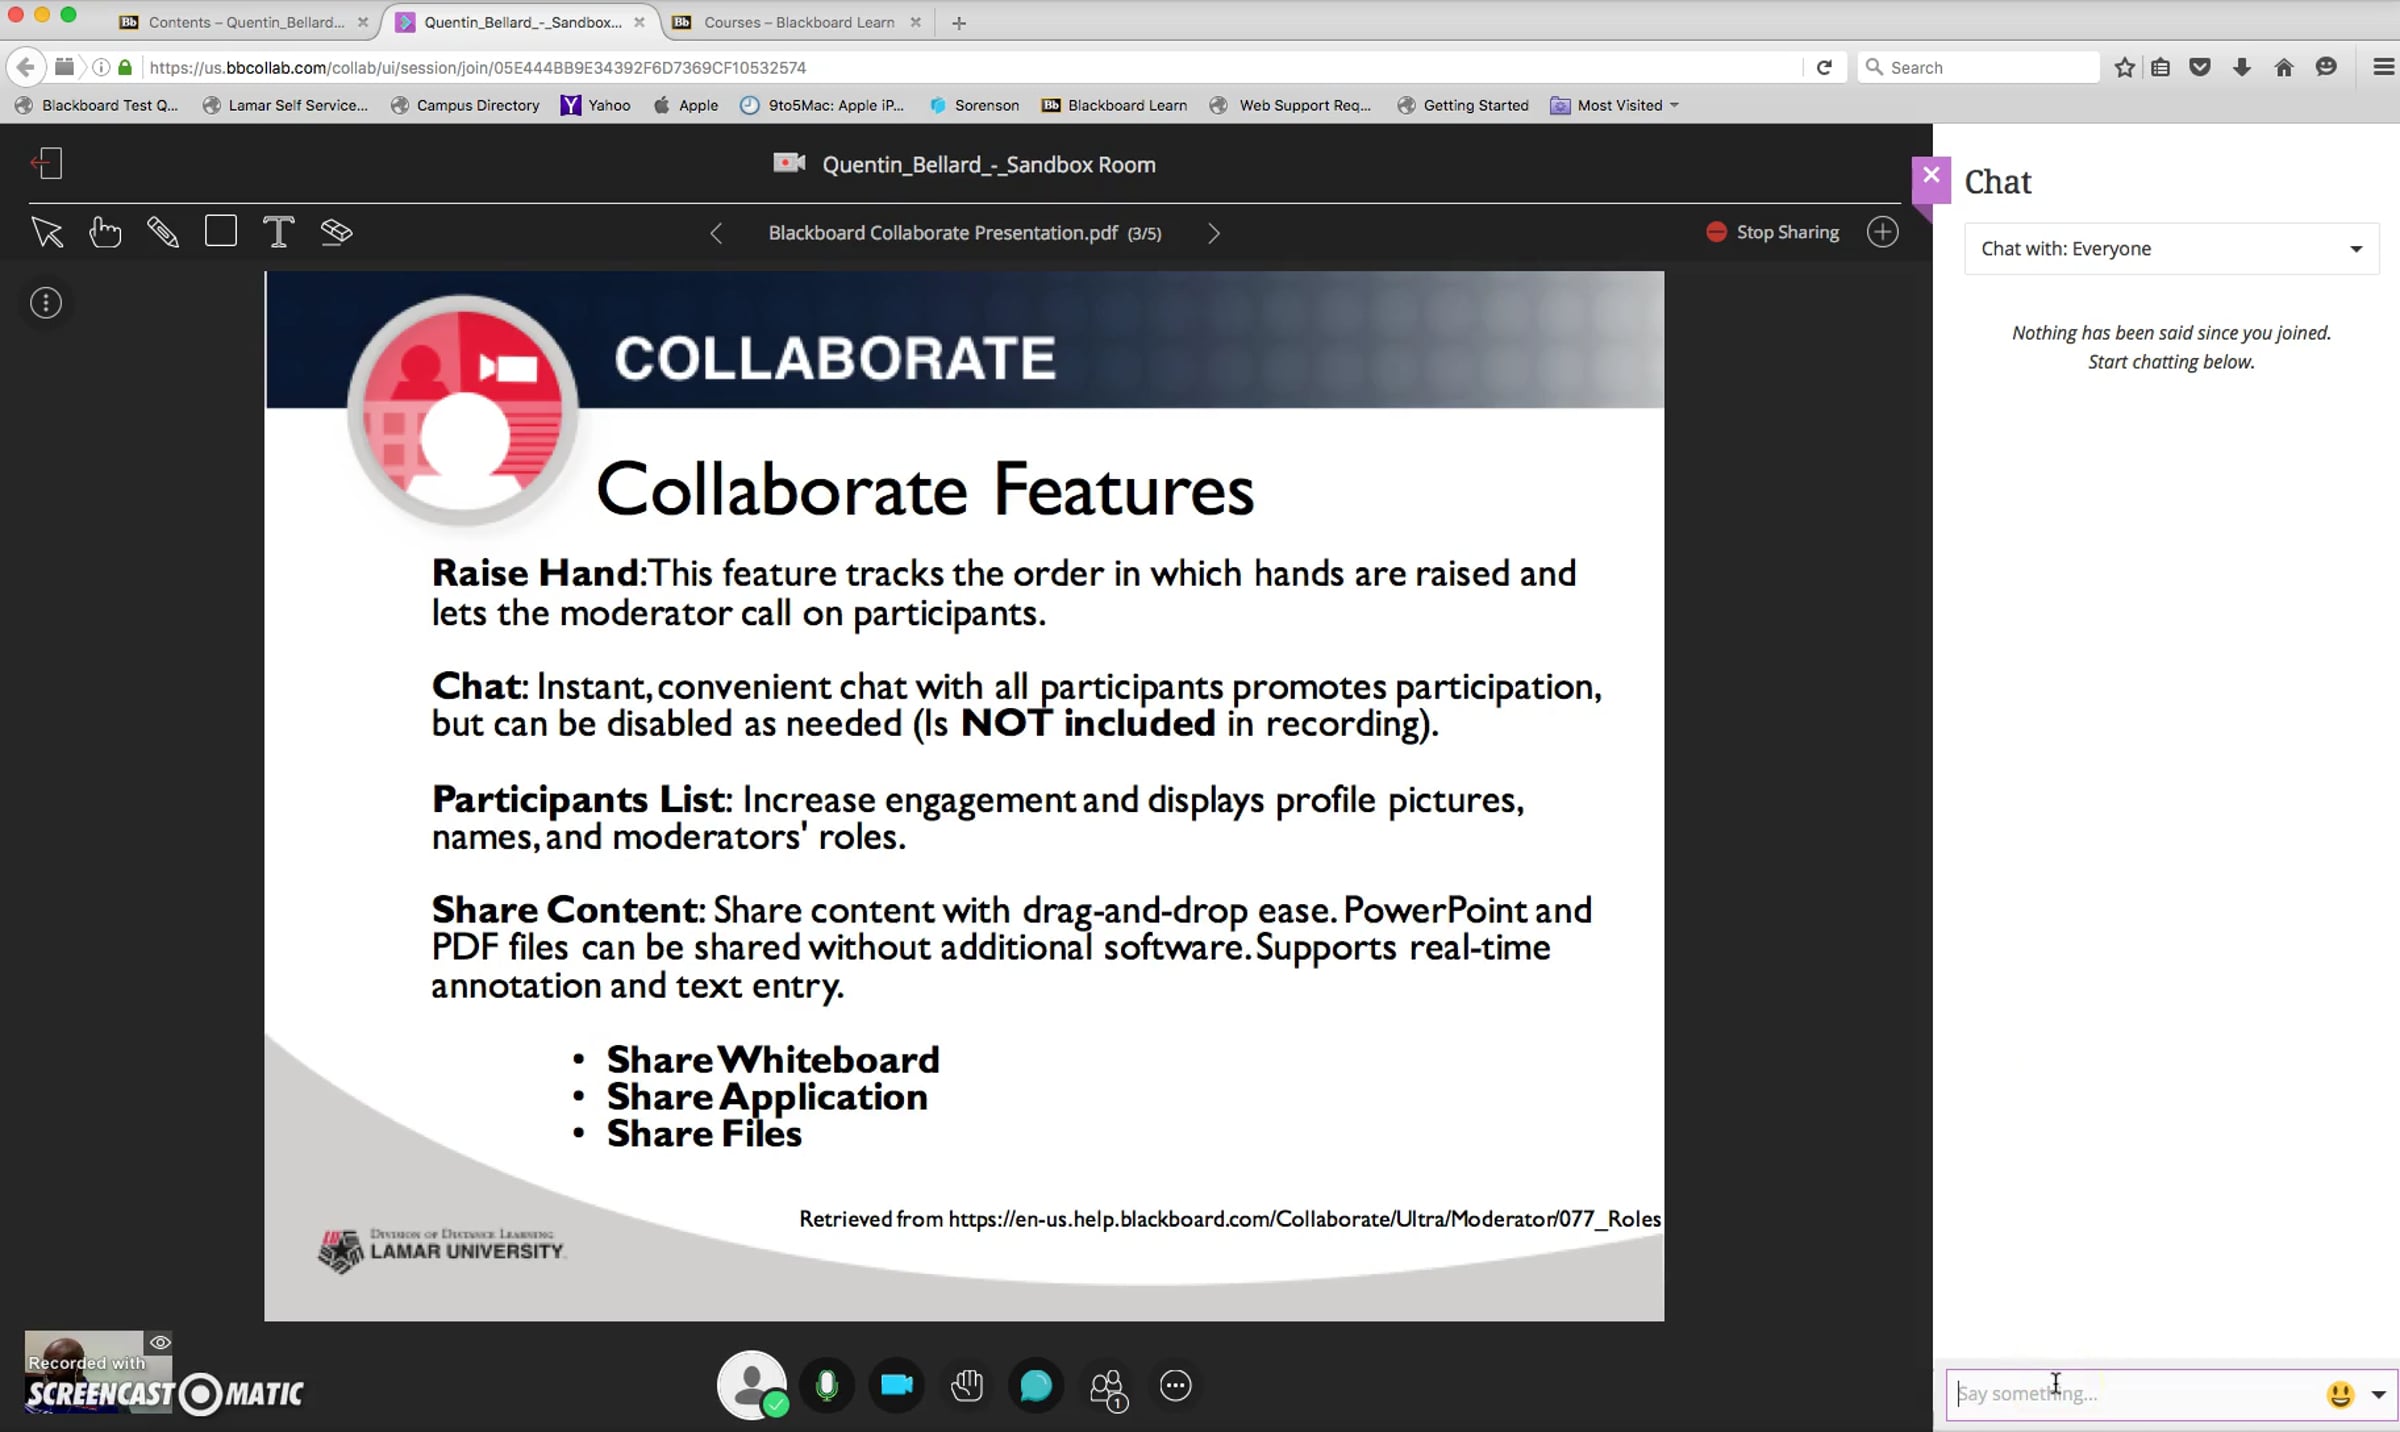
Task: Open the Web Support Req... bookmark
Action: click(x=1291, y=105)
